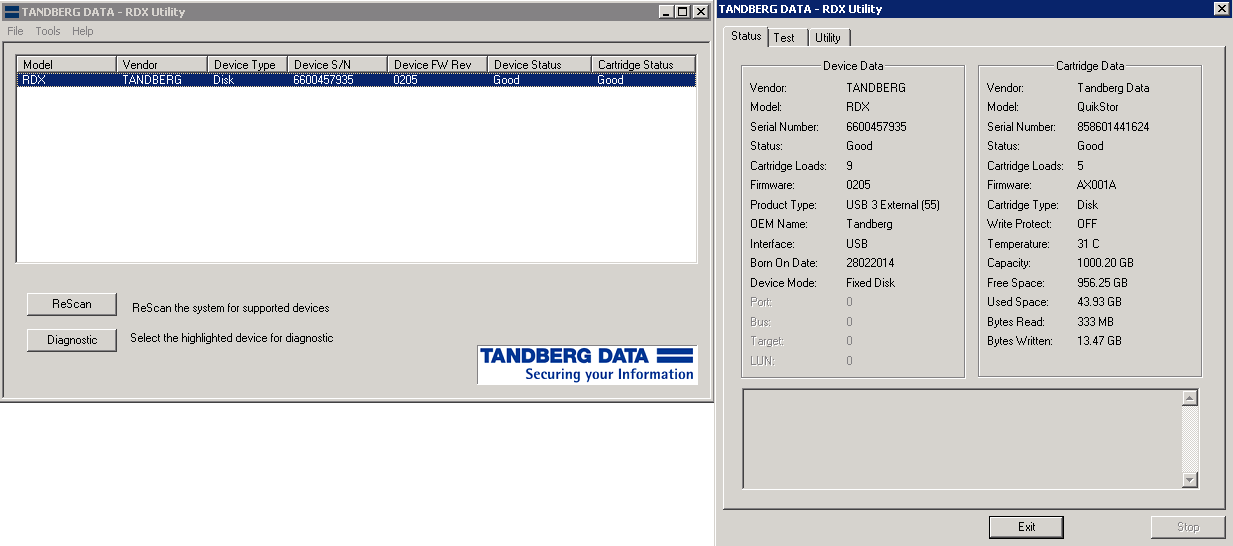Image resolution: width=1233 pixels, height=546 pixels.
Task: Select the RDX row in device list
Action: (x=356, y=80)
